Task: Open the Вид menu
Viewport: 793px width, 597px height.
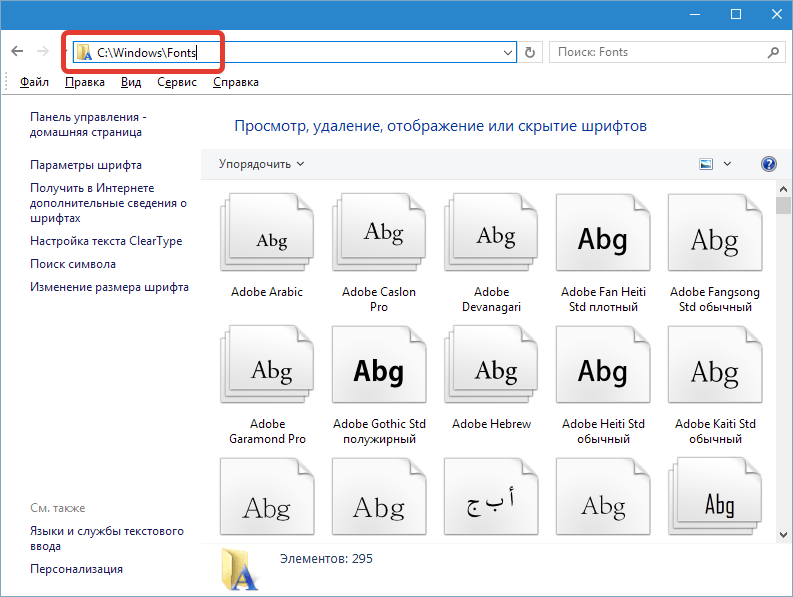Action: (x=131, y=82)
